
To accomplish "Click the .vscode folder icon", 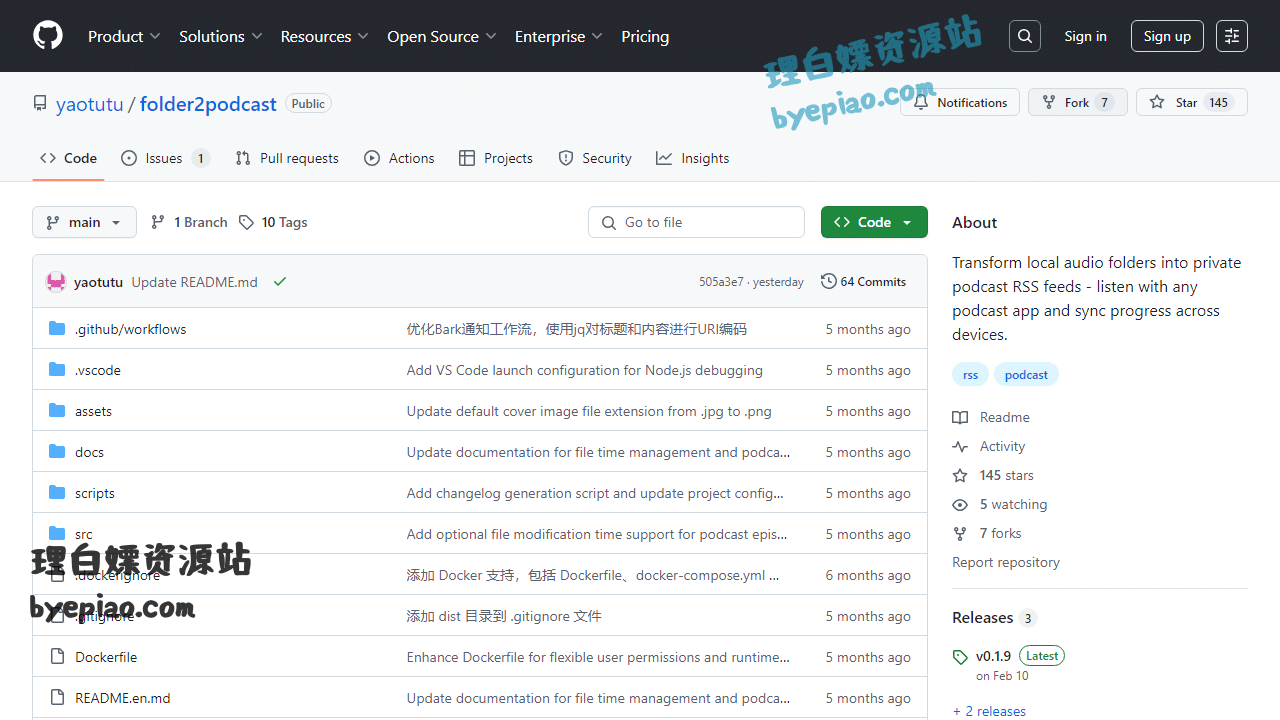I will (57, 370).
